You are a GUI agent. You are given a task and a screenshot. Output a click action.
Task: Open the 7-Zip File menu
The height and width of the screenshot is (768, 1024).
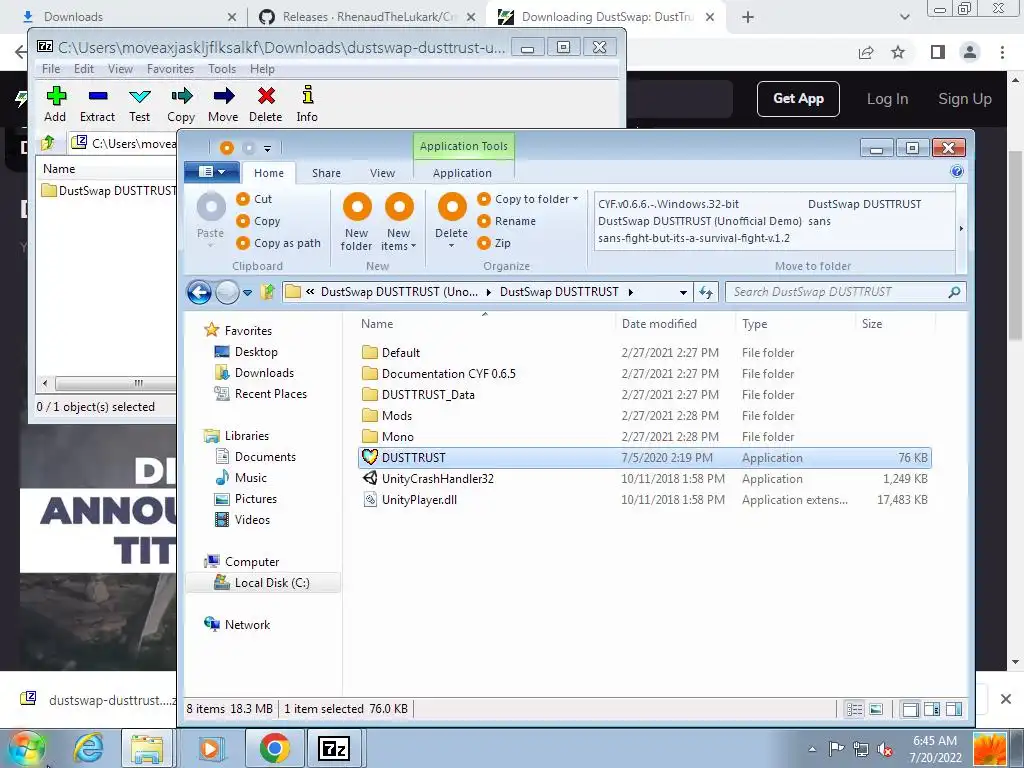point(51,69)
